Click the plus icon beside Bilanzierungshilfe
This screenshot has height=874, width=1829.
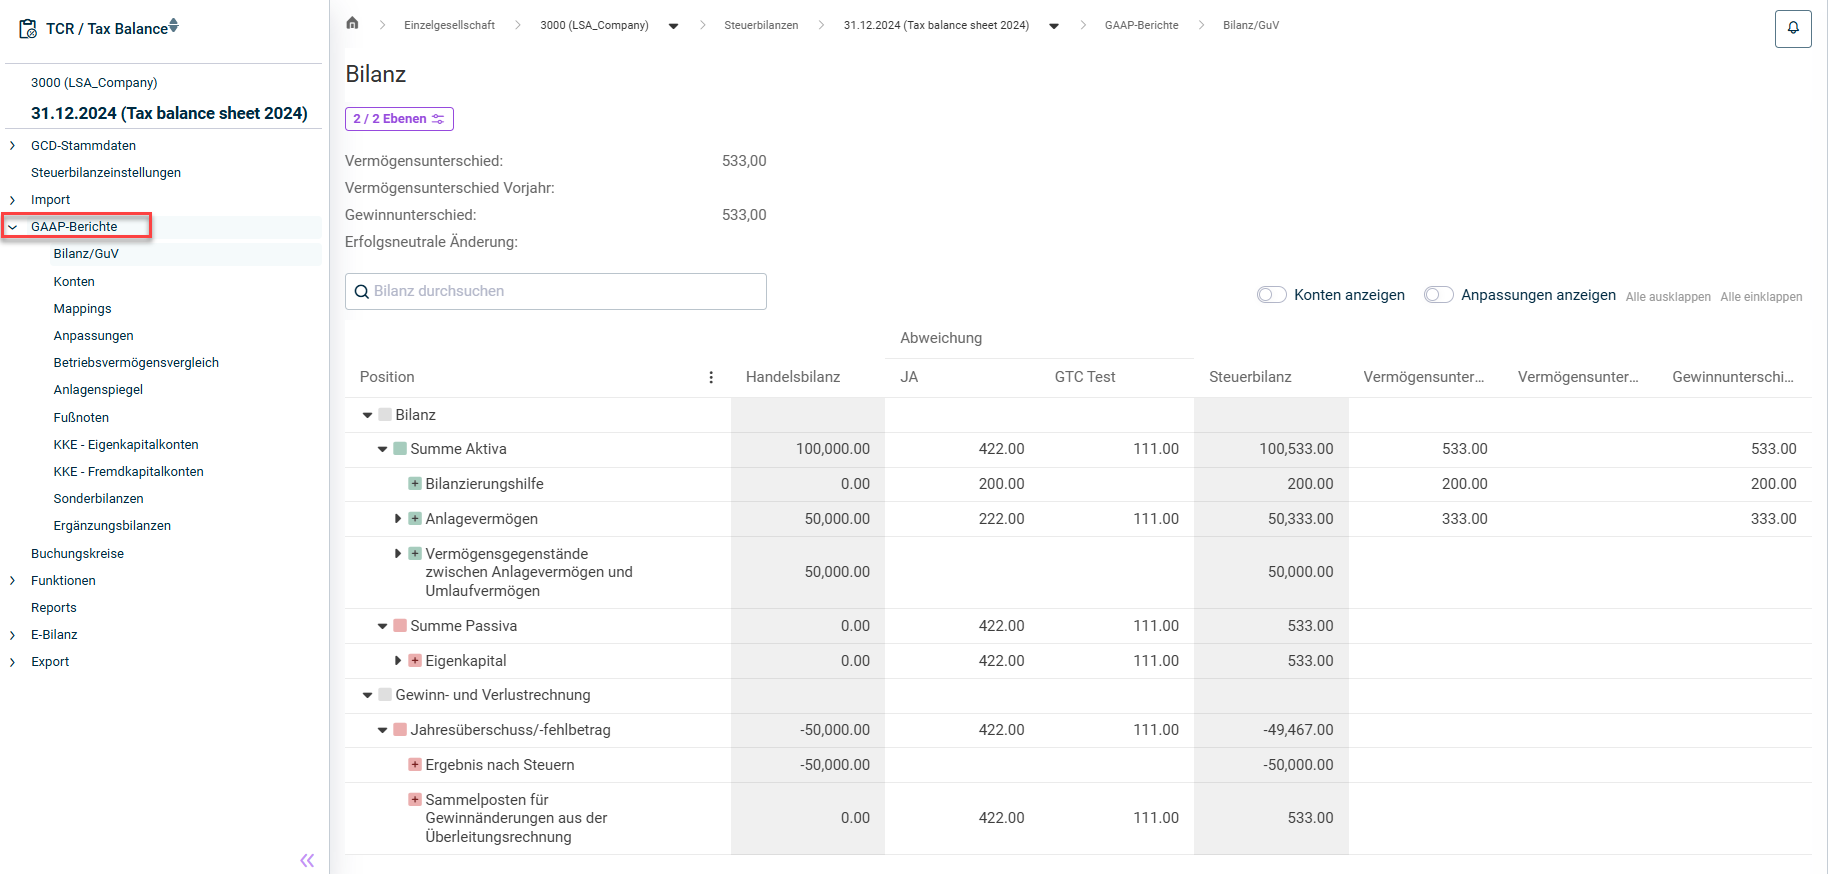pyautogui.click(x=414, y=484)
